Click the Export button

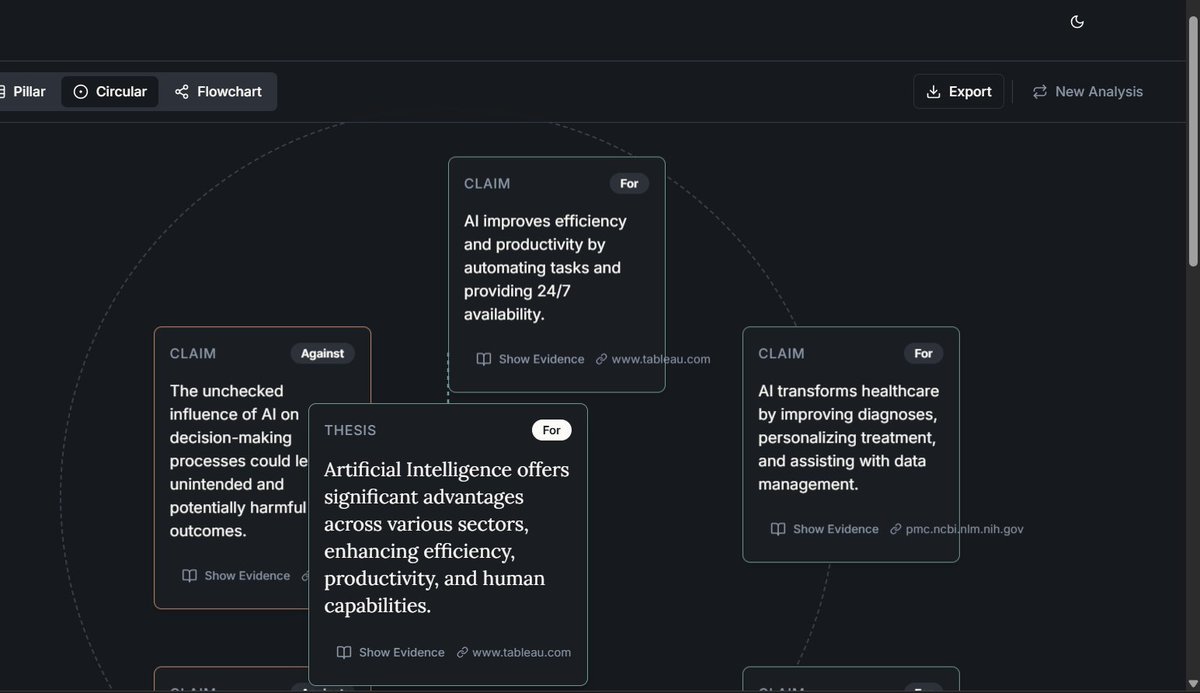click(x=958, y=91)
